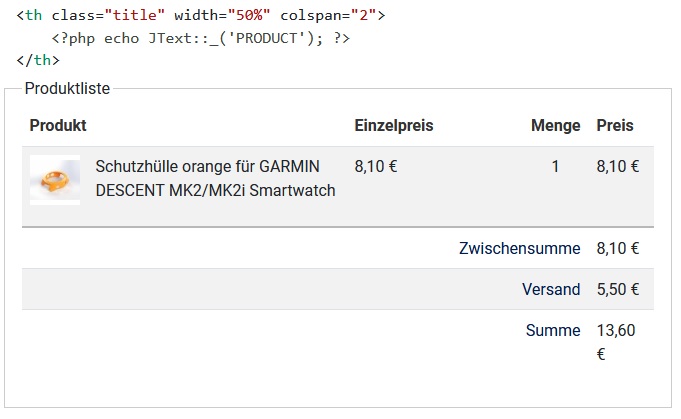Click the total amount 13,60 €
Screen dimensions: 681x419
pos(615,341)
